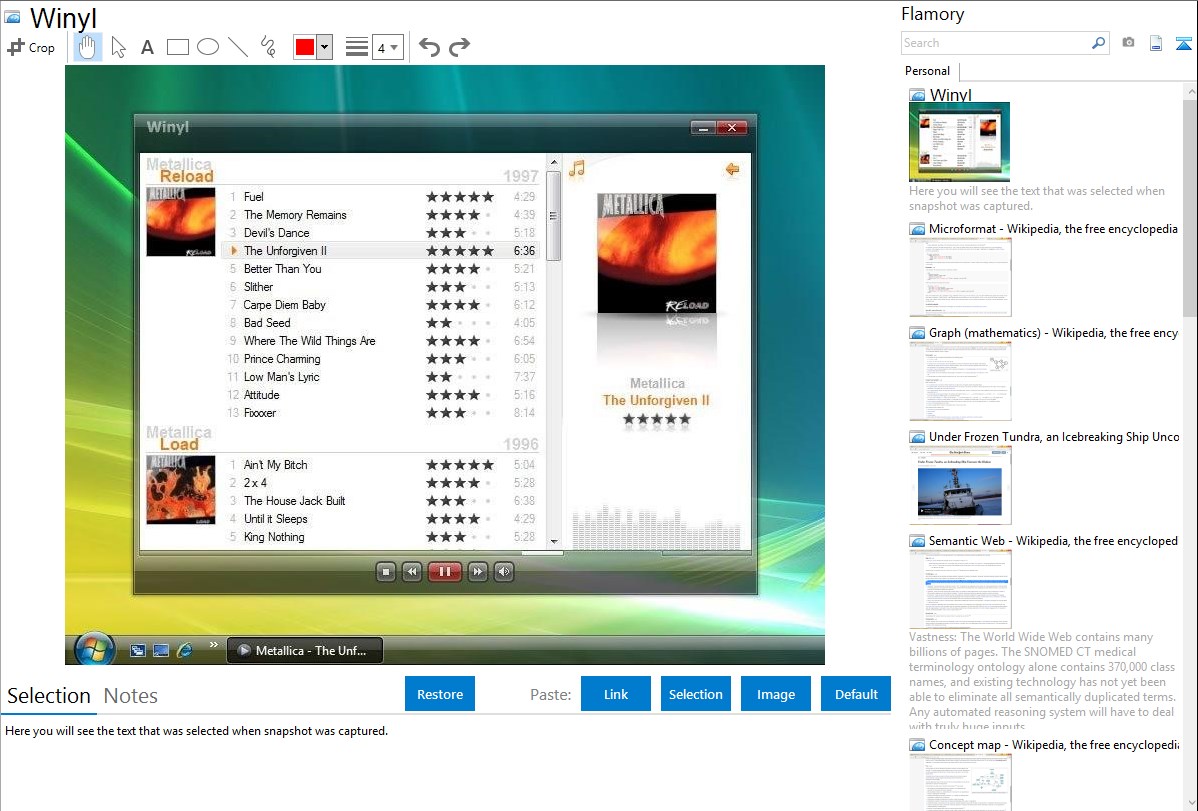Click the next track button in Winyl
The width and height of the screenshot is (1198, 811).
[x=478, y=572]
